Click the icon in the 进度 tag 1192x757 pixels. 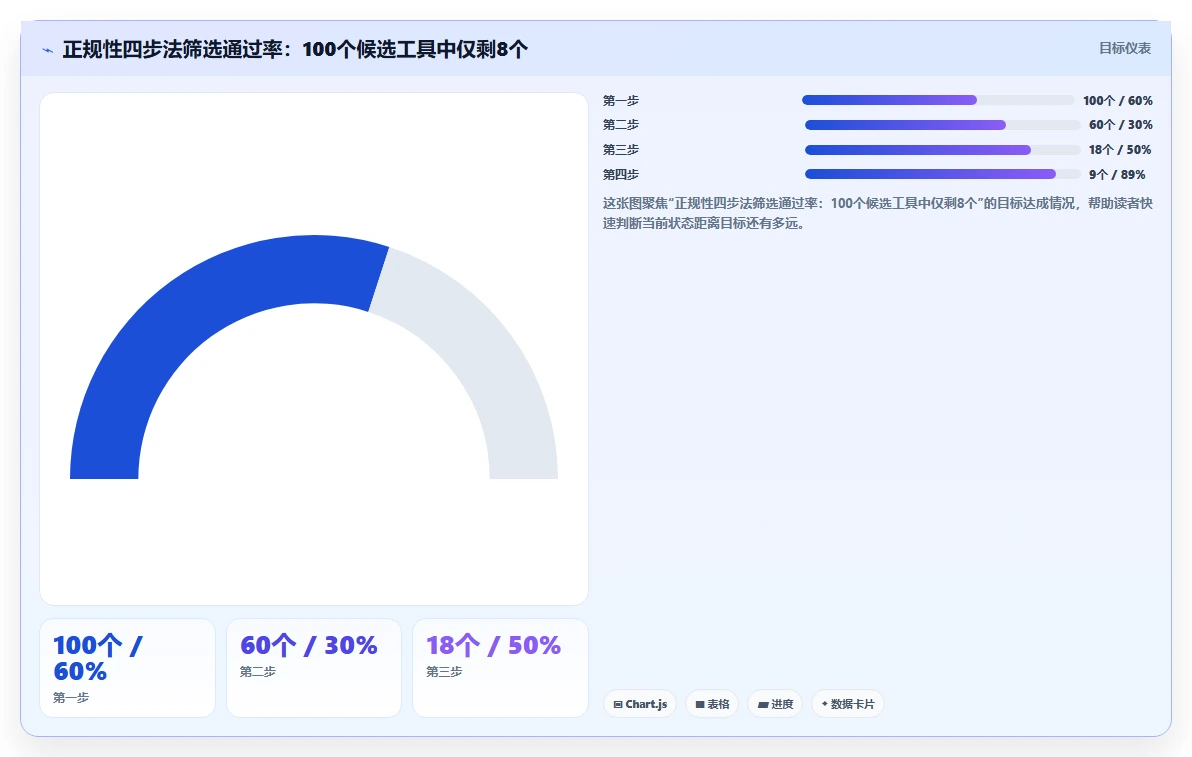[x=763, y=705]
